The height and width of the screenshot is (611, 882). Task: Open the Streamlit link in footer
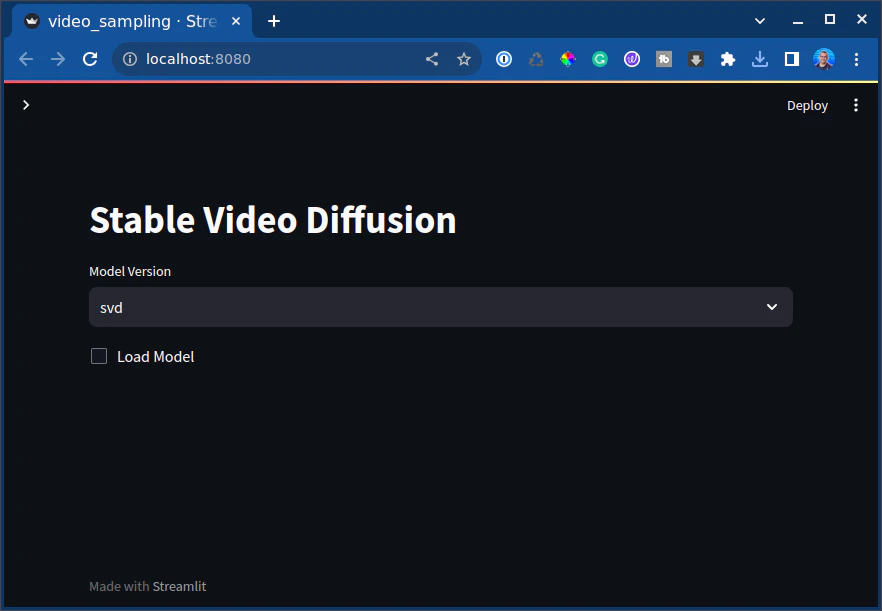tap(179, 586)
